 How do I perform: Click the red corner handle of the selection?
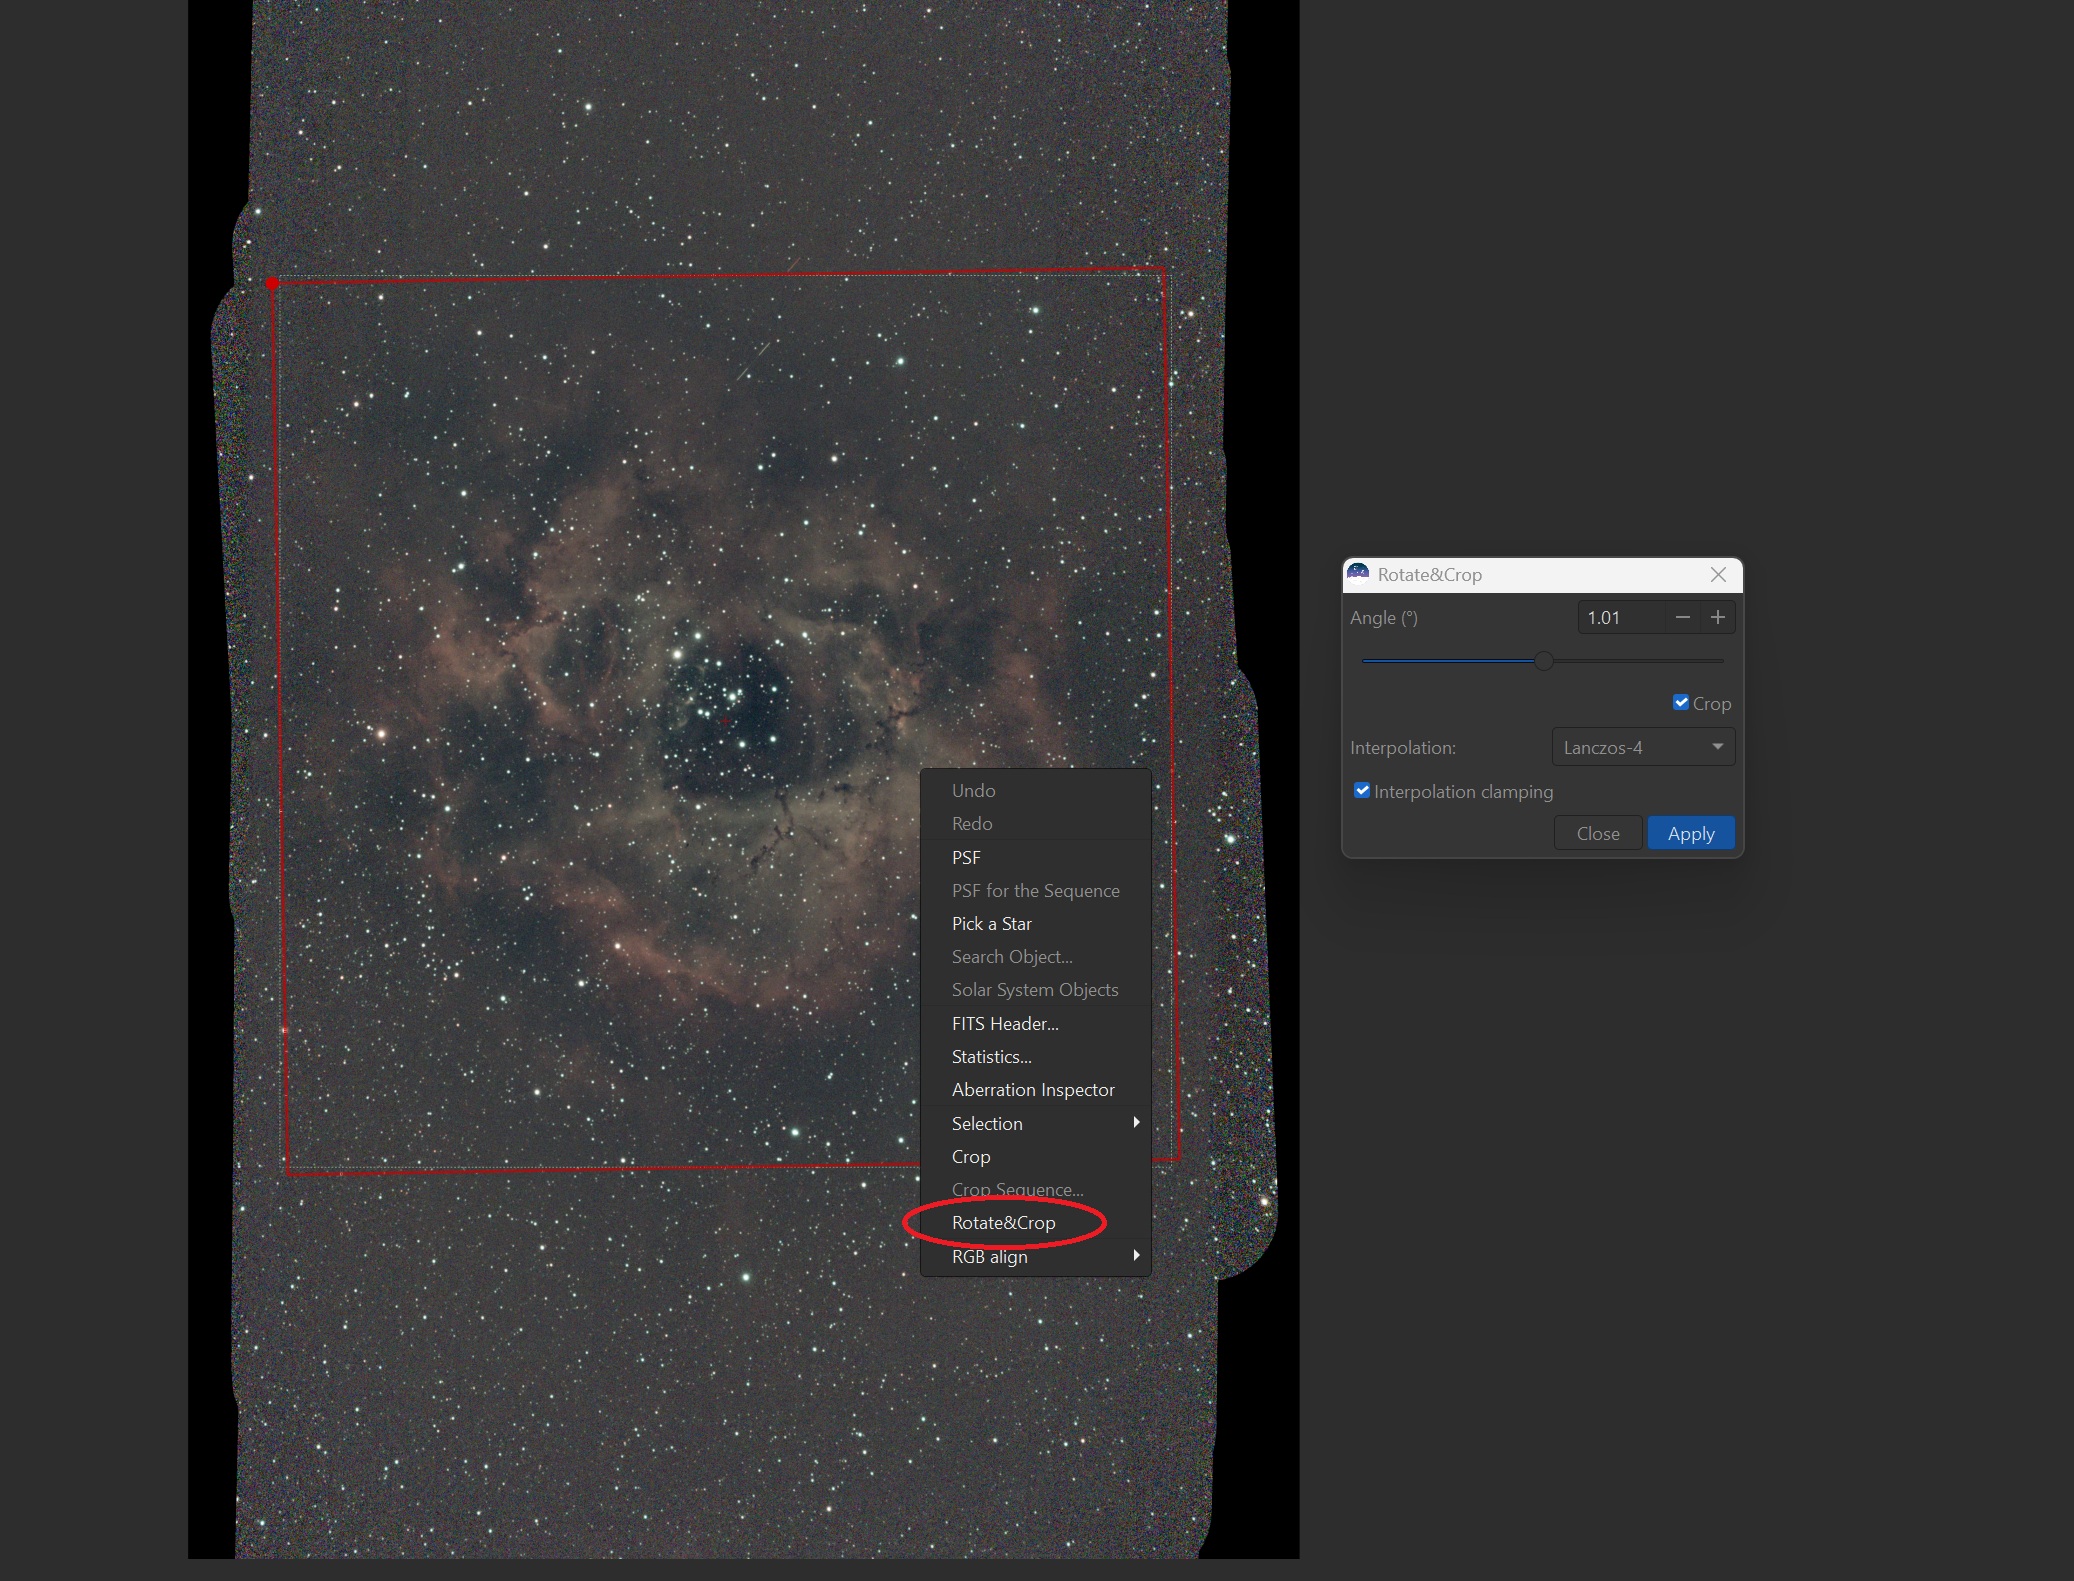click(272, 284)
